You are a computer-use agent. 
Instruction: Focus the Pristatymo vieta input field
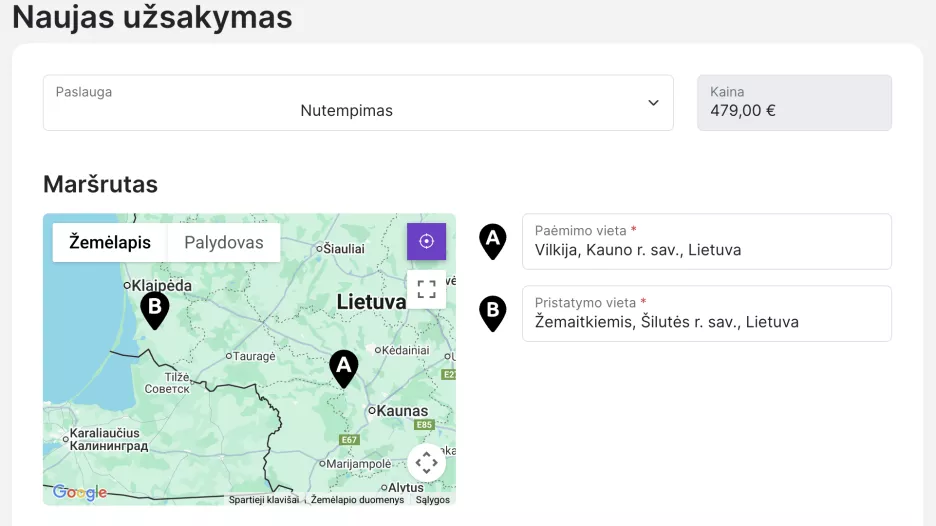706,321
